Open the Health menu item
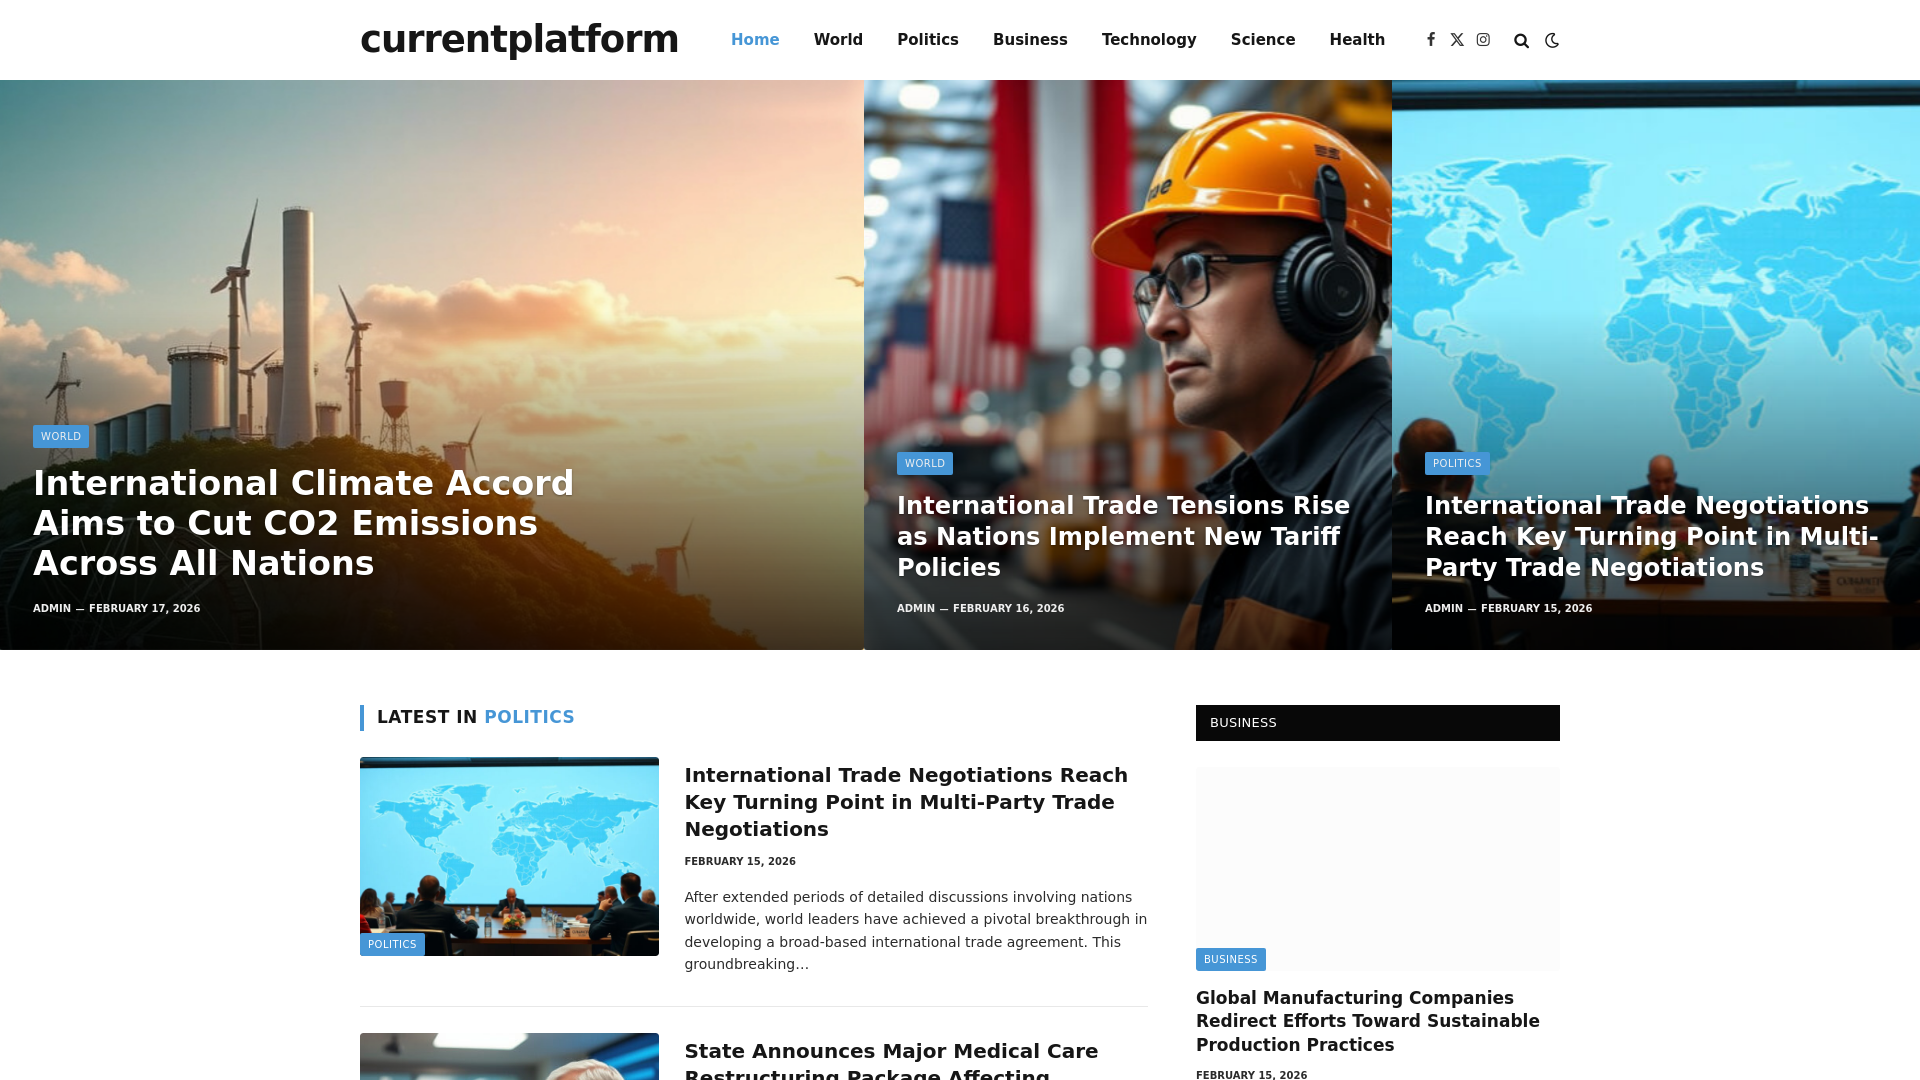1920x1080 pixels. pos(1357,40)
